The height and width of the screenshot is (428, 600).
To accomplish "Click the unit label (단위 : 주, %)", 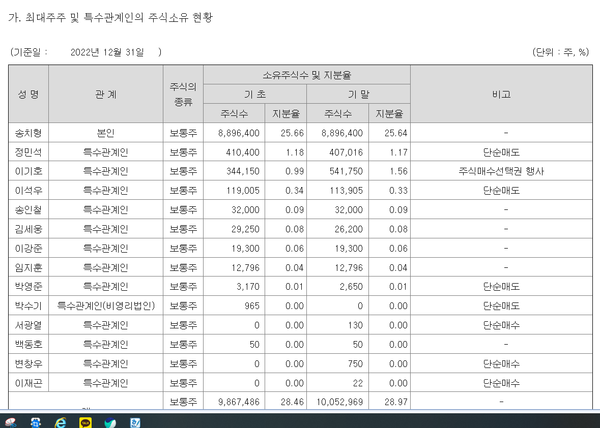I will coord(561,52).
